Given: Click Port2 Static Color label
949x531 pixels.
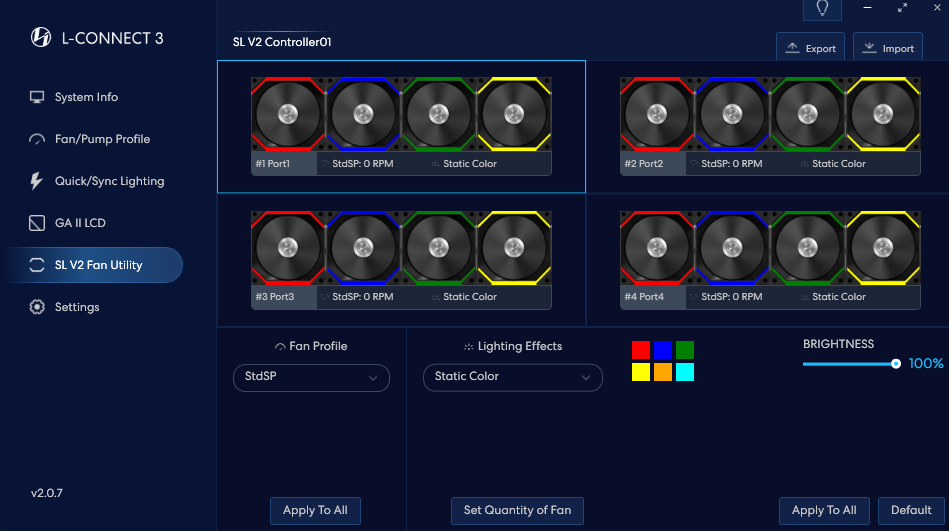Looking at the screenshot, I should pos(839,164).
